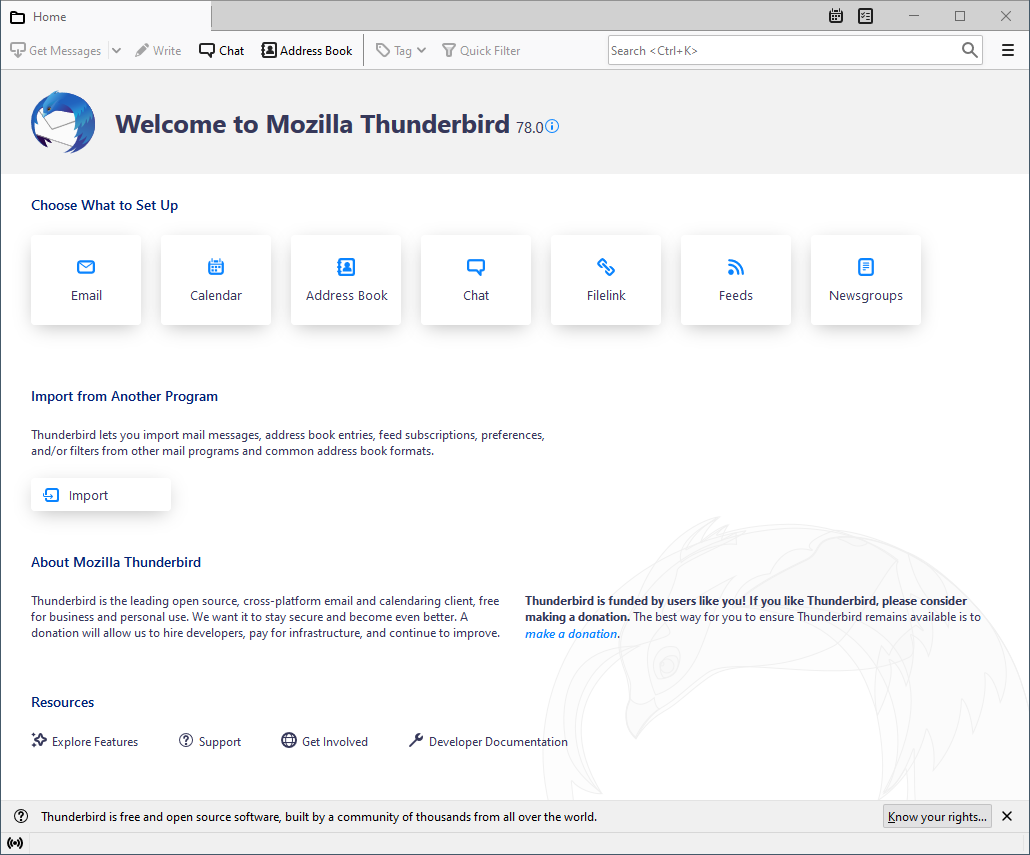Viewport: 1030px width, 855px height.
Task: Select the Newsgroups setup option
Action: pyautogui.click(x=865, y=280)
